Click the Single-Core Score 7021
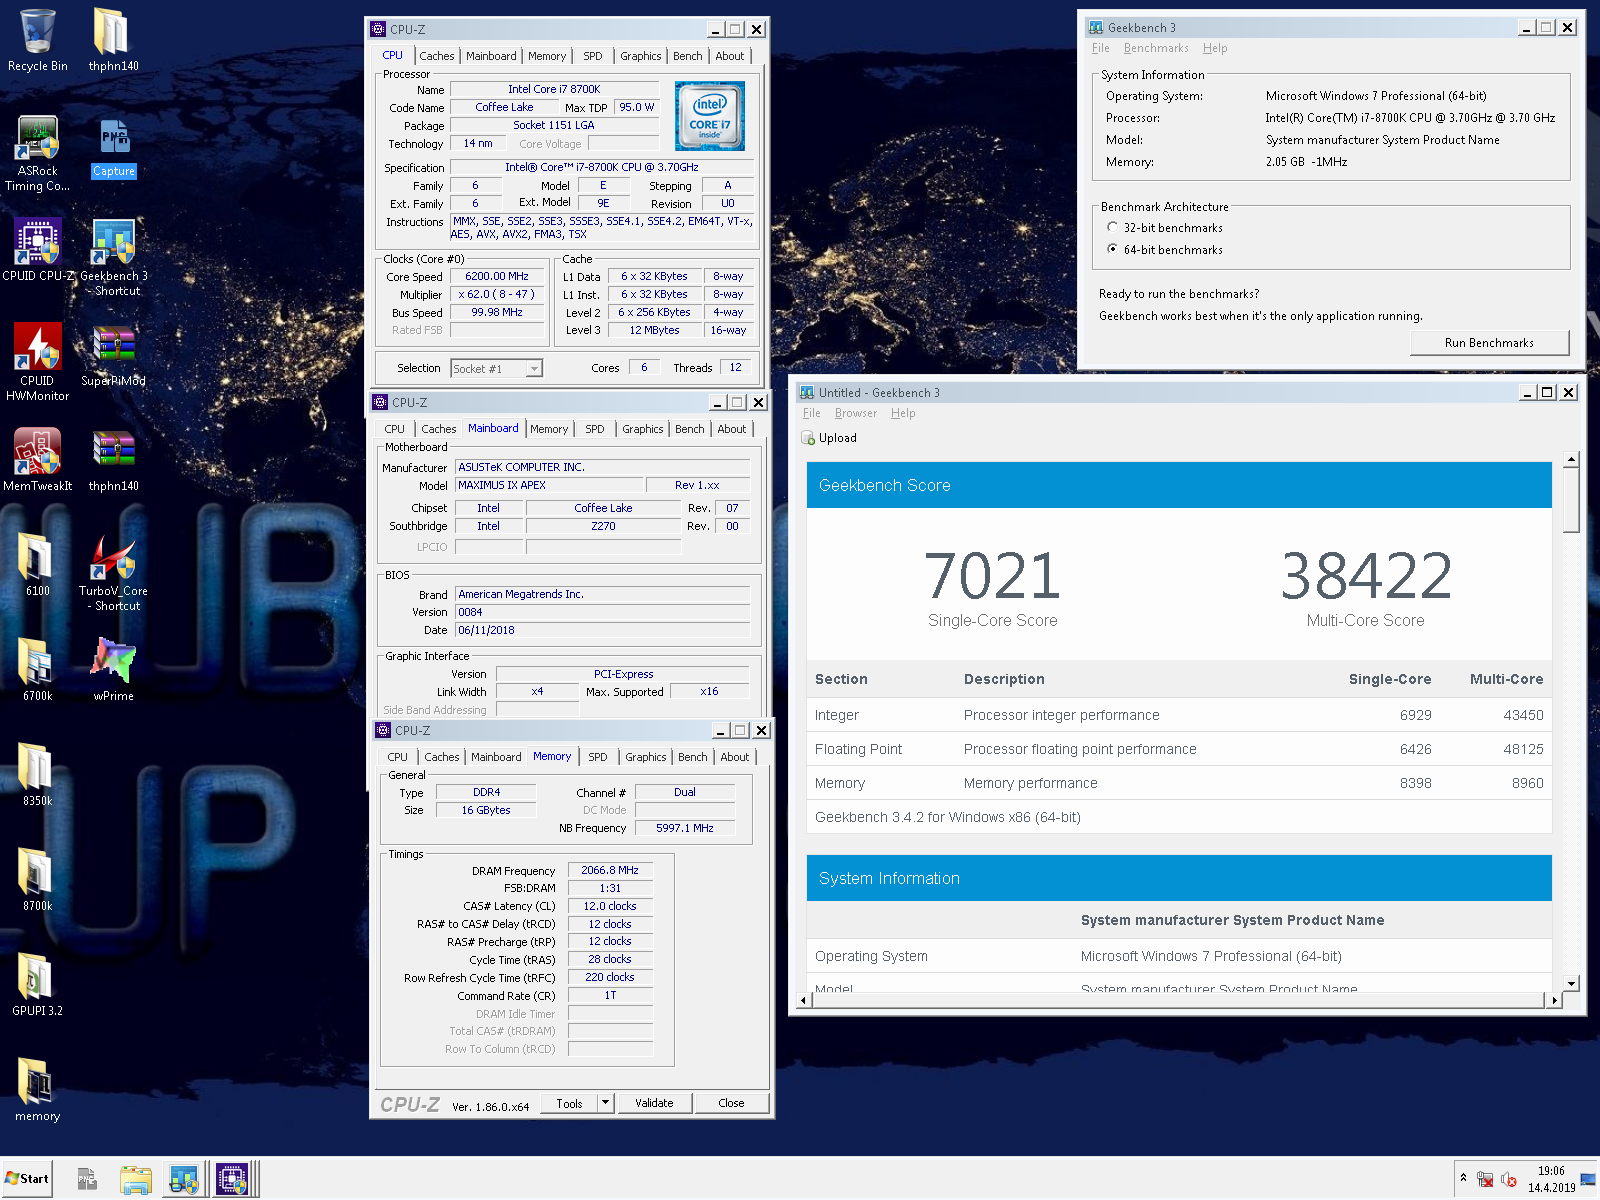The image size is (1600, 1200). coord(992,577)
